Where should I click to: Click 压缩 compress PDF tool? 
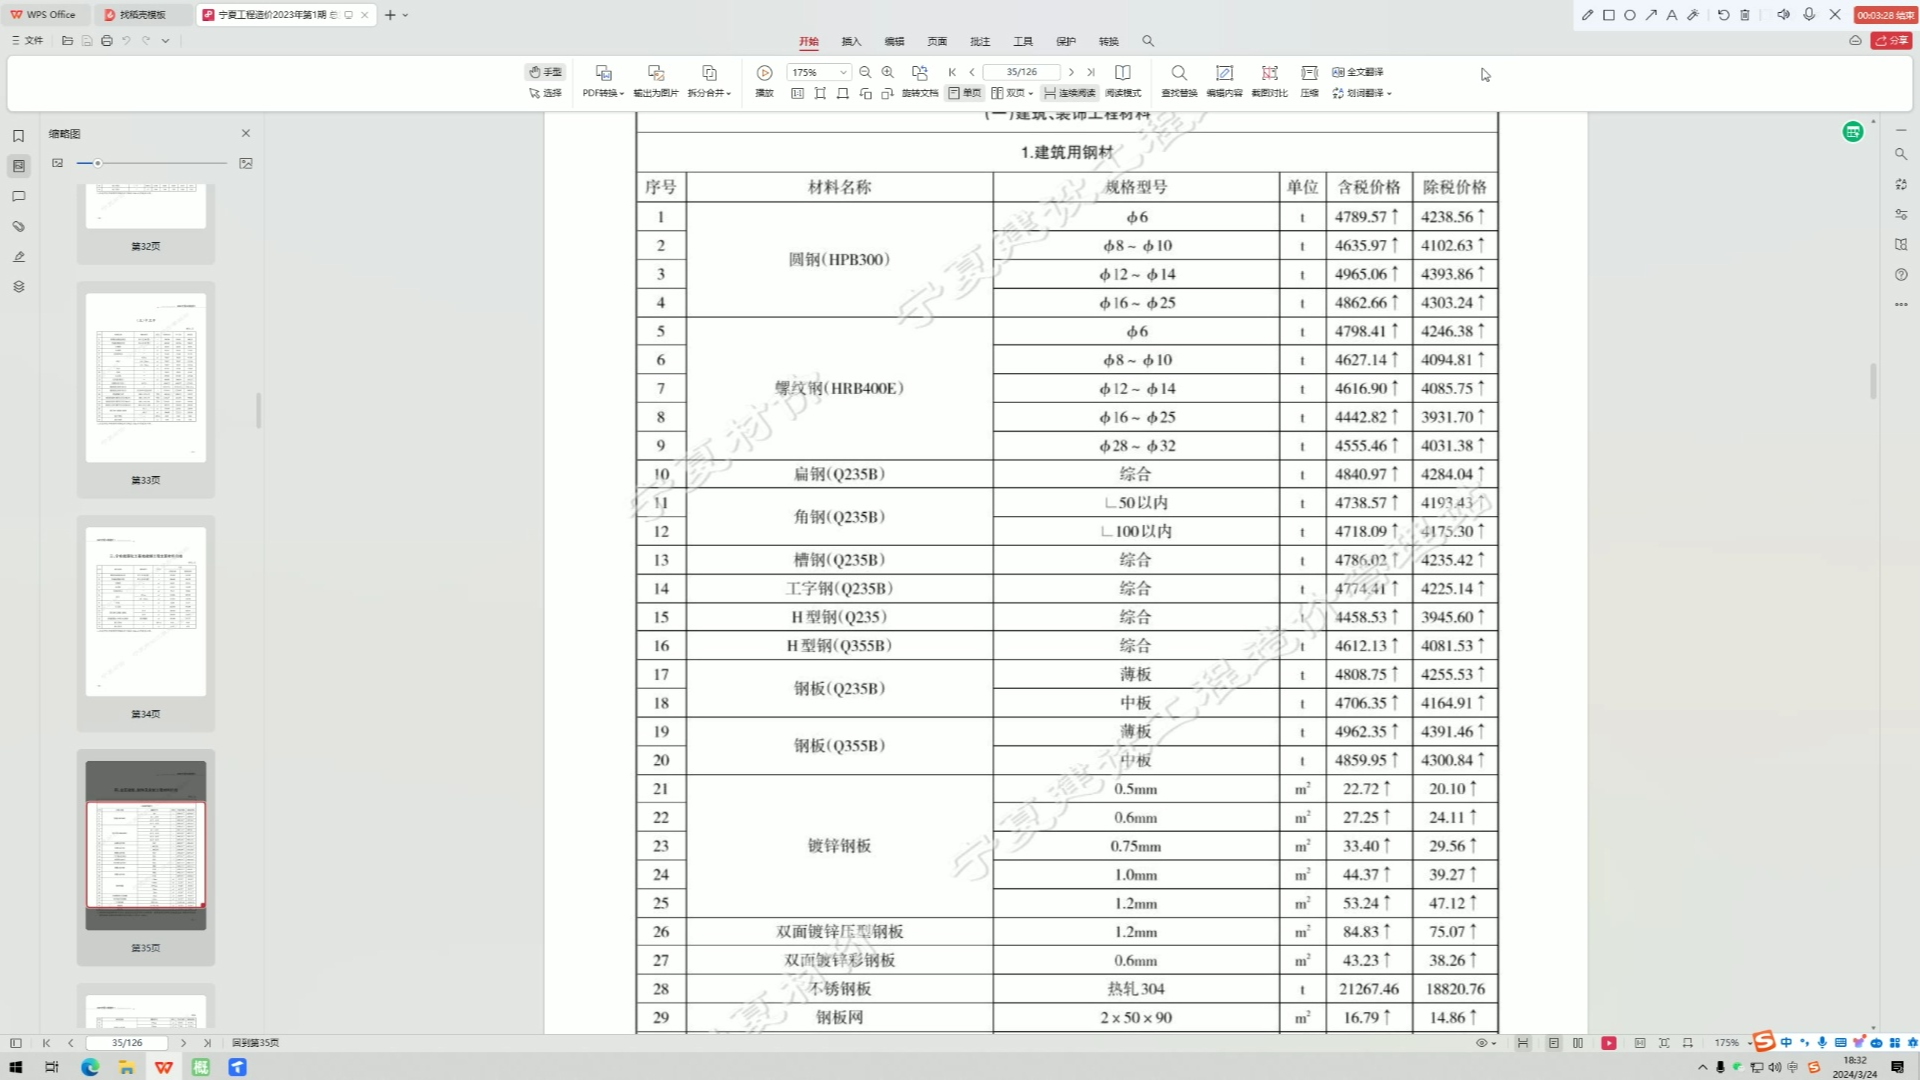pyautogui.click(x=1309, y=81)
